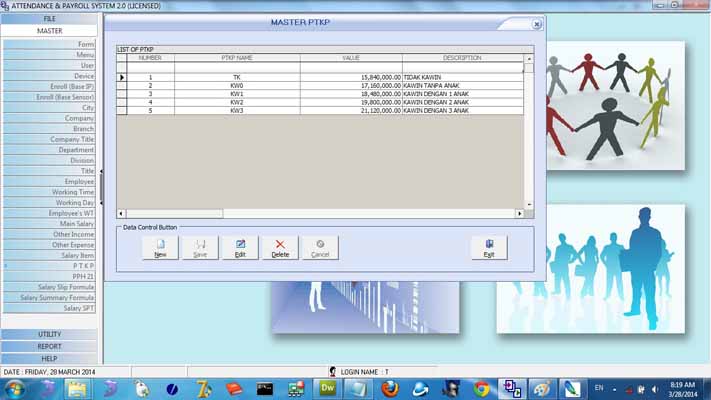Open the Company Title item
This screenshot has width=711, height=400.
click(49, 139)
